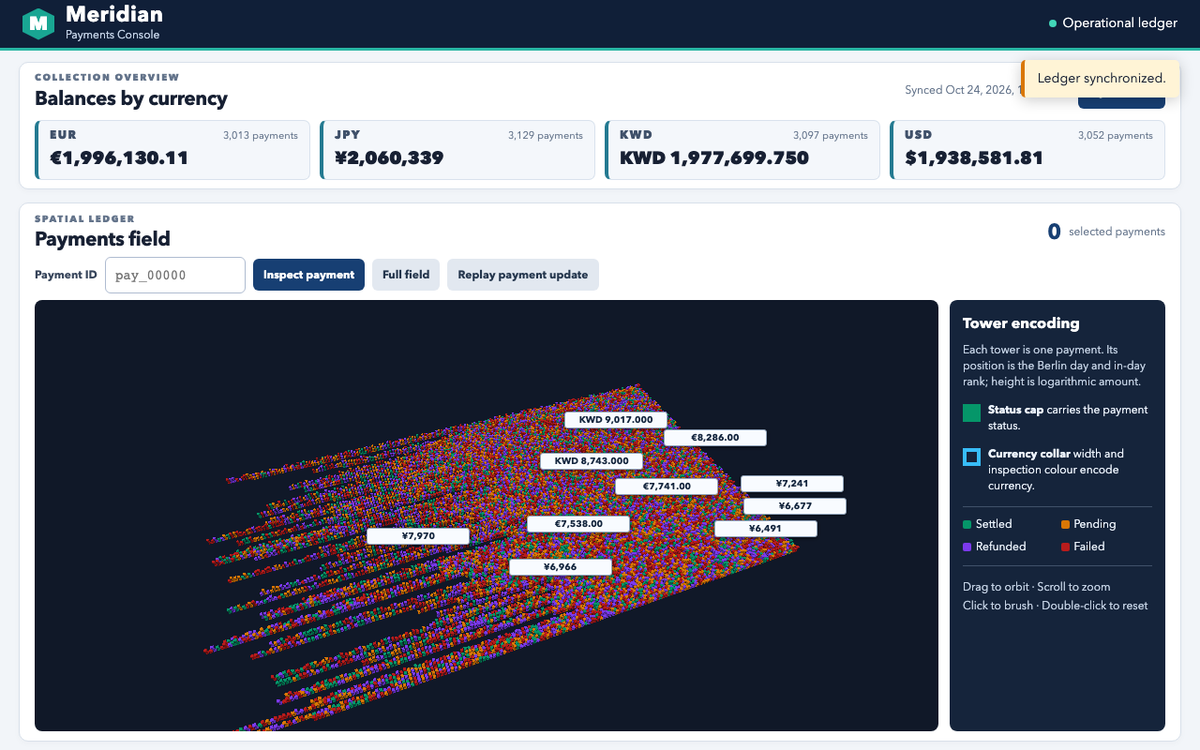Click the Balances by currency heading
This screenshot has width=1200, height=750.
click(x=131, y=98)
